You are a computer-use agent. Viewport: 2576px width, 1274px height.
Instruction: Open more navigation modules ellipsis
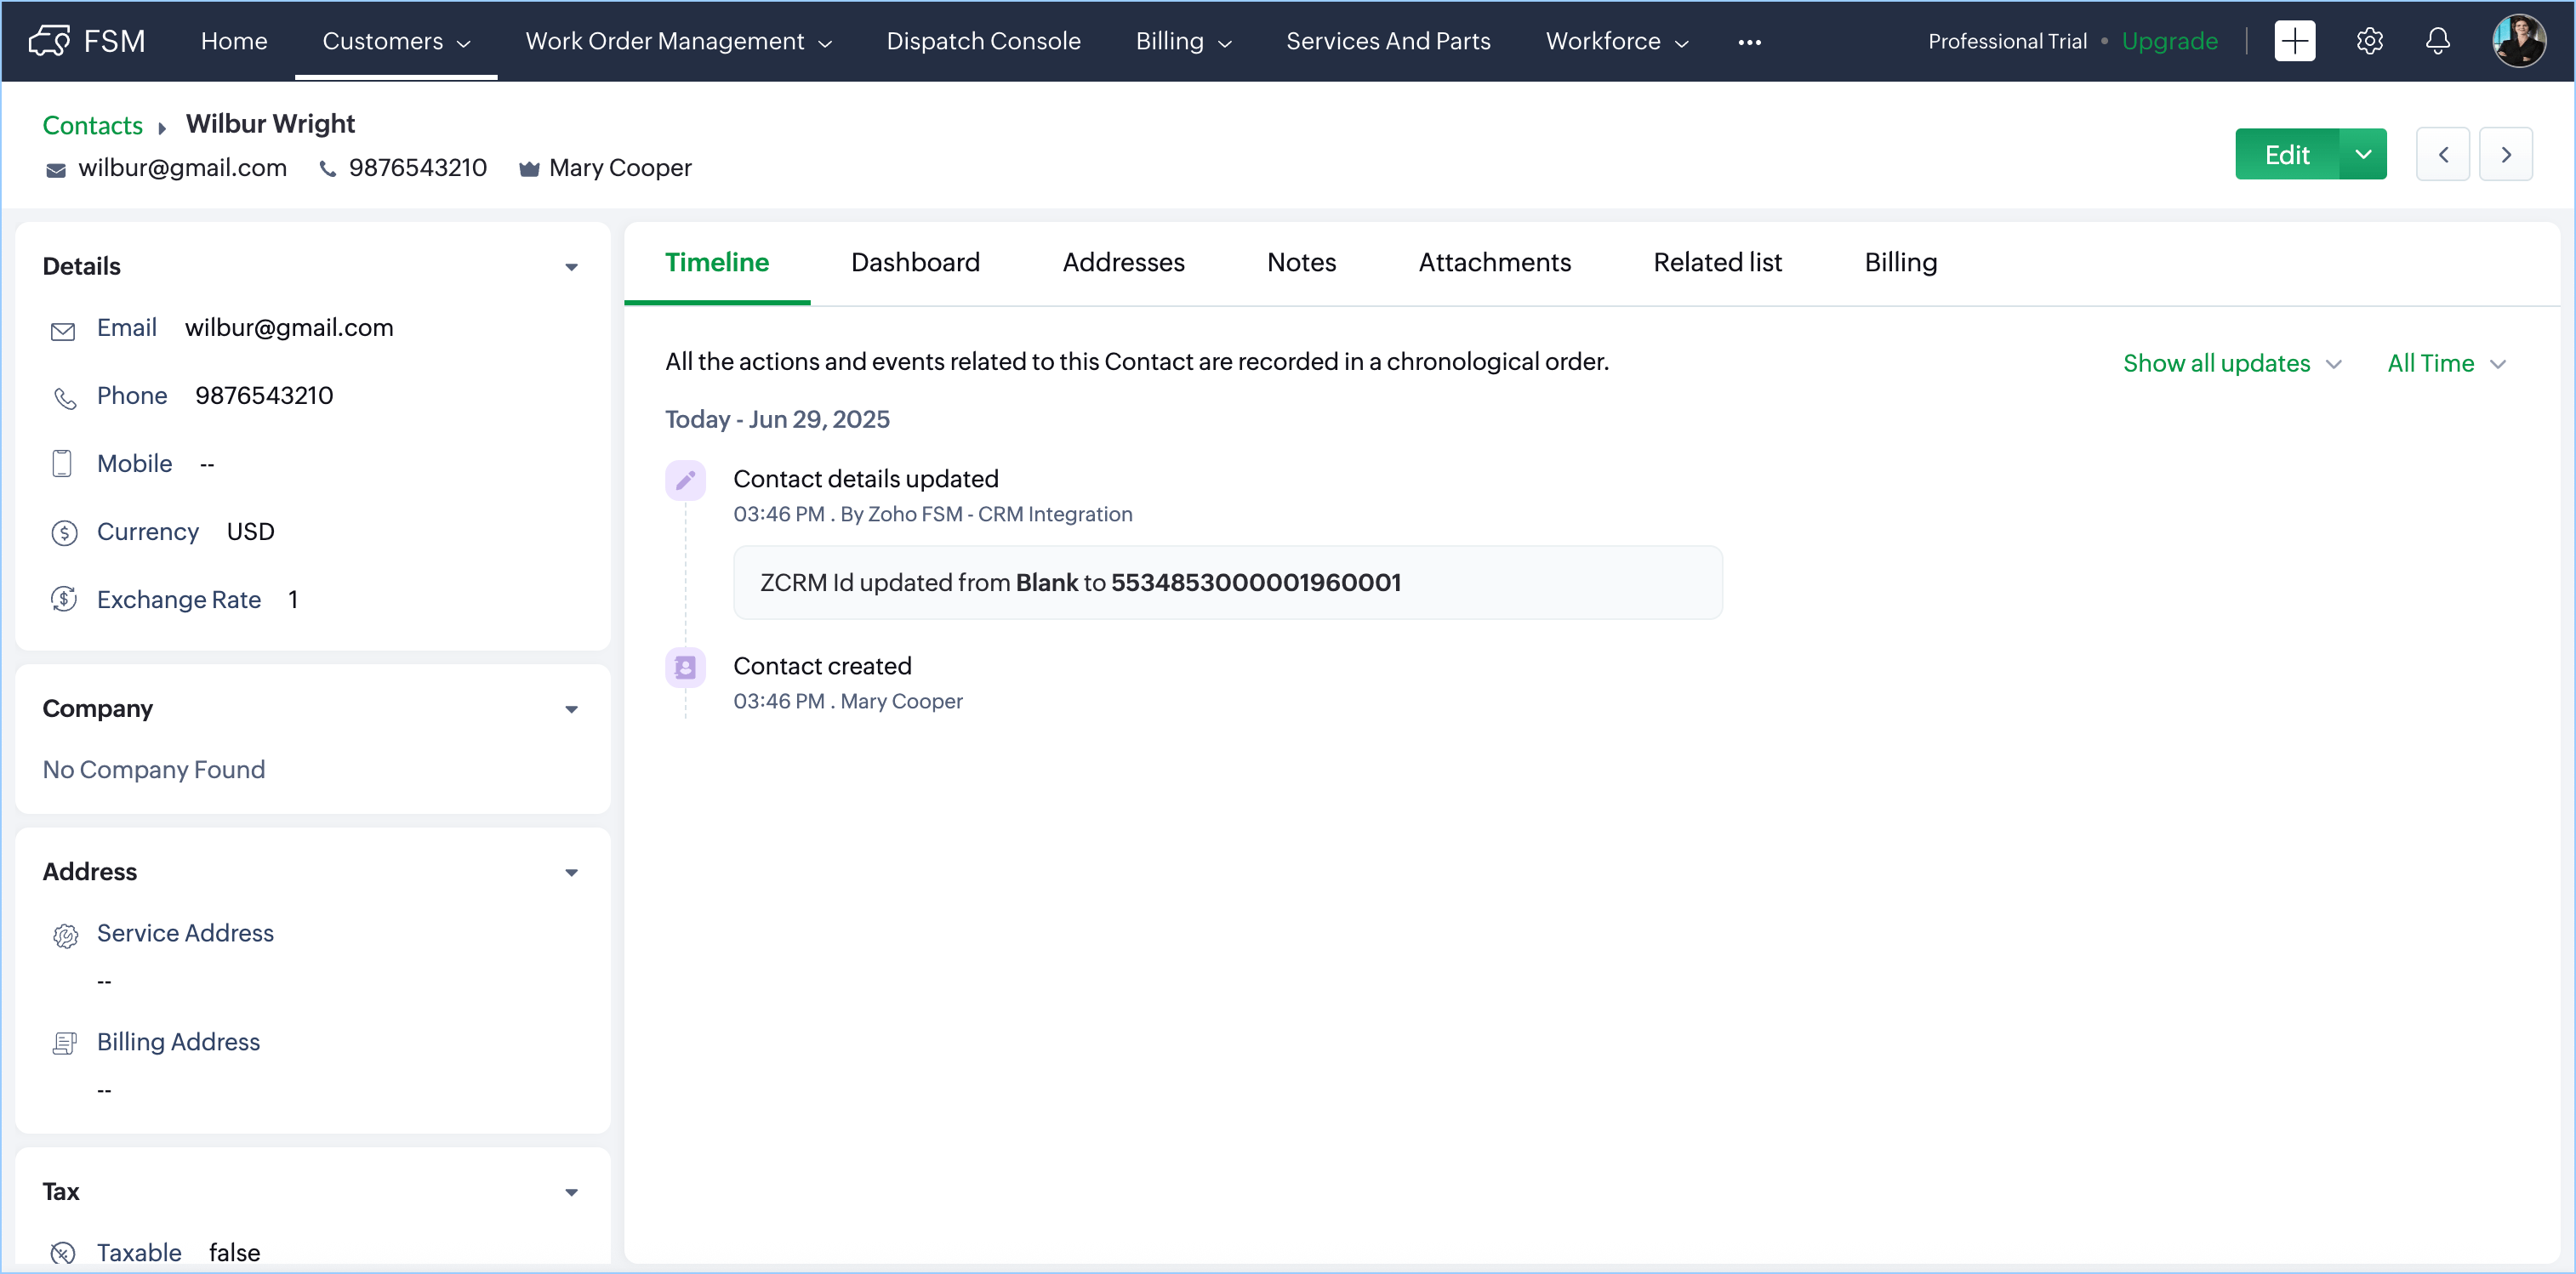(1749, 42)
